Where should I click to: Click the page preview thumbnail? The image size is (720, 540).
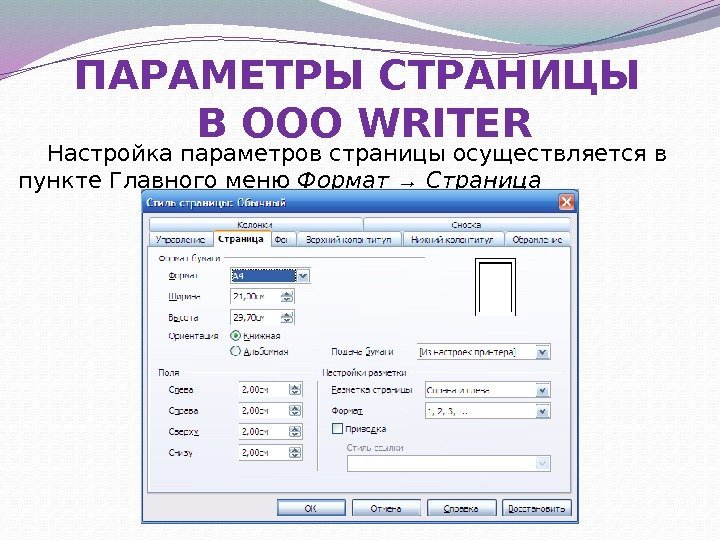pyautogui.click(x=495, y=287)
